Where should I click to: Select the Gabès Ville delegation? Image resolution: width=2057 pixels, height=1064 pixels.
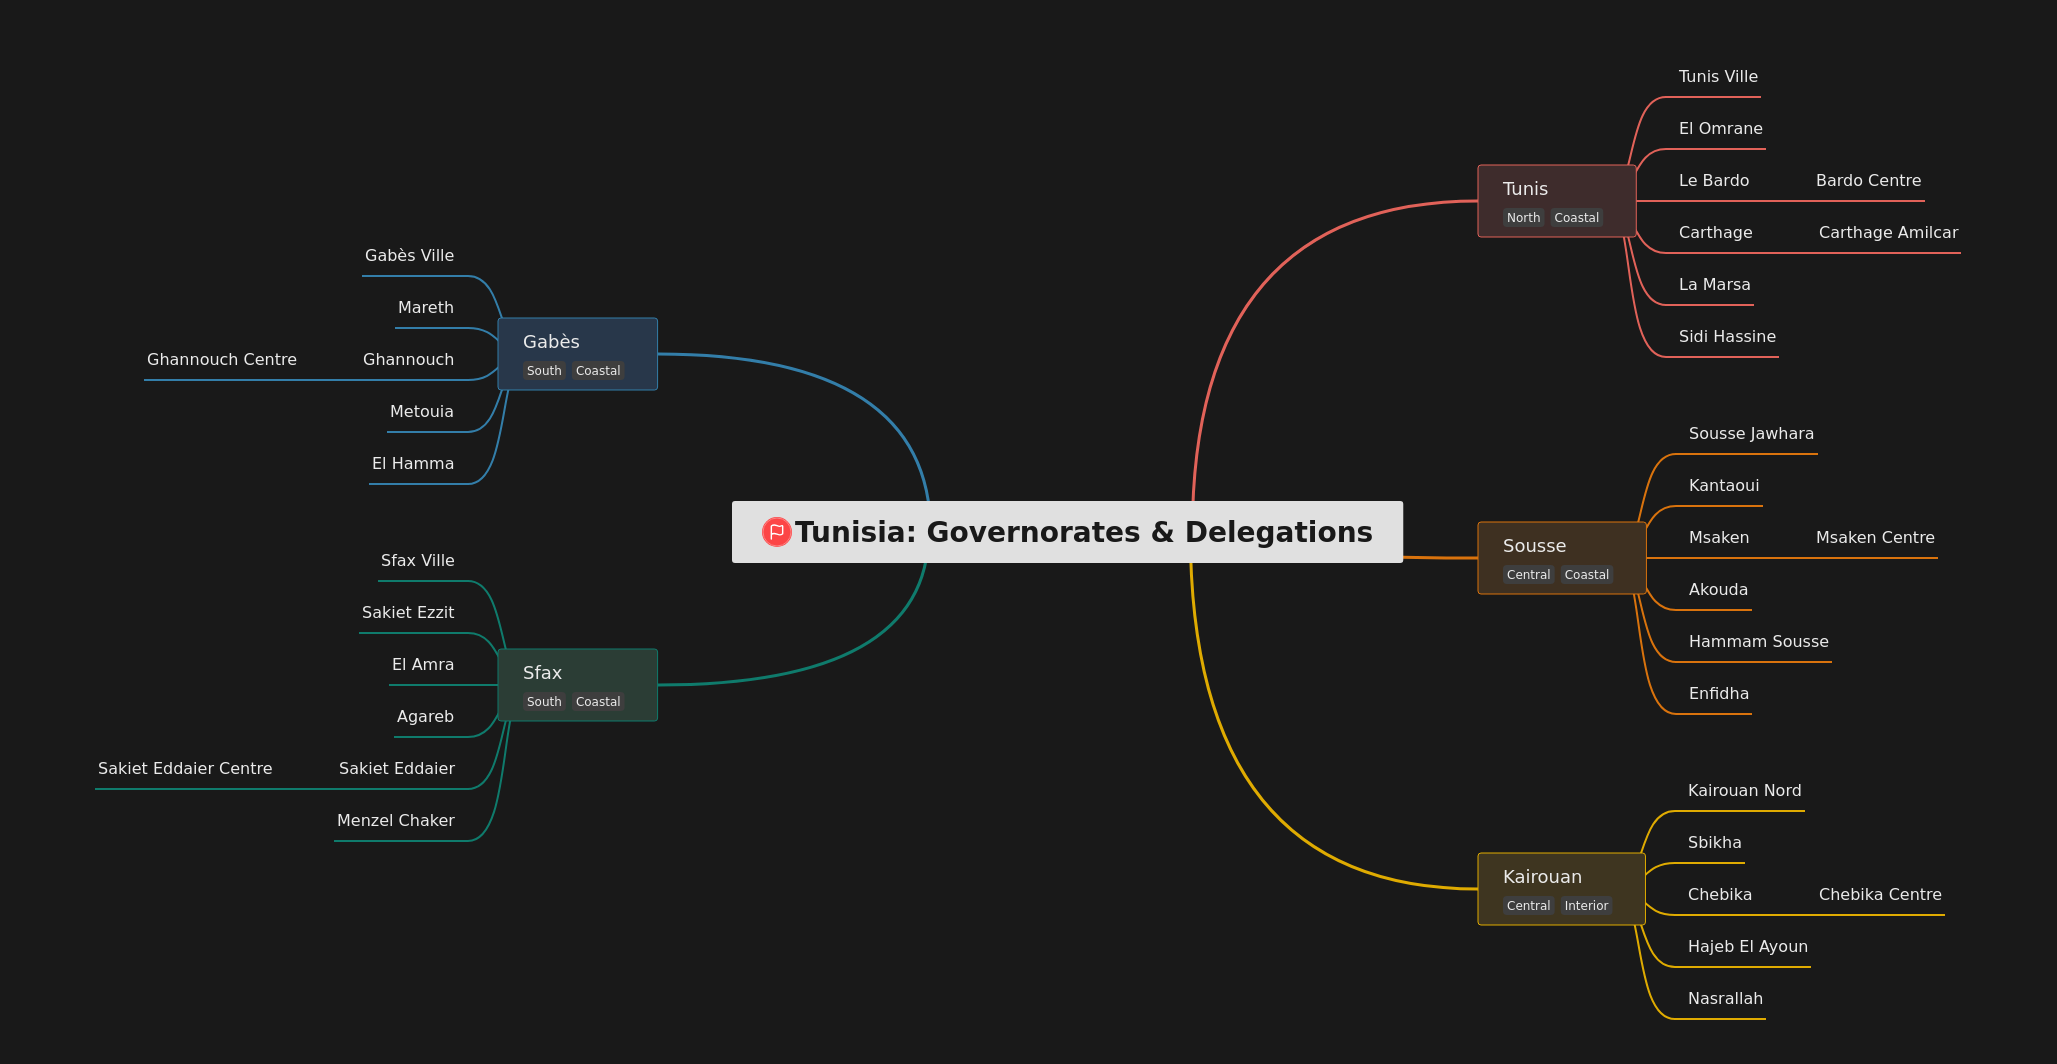click(409, 256)
